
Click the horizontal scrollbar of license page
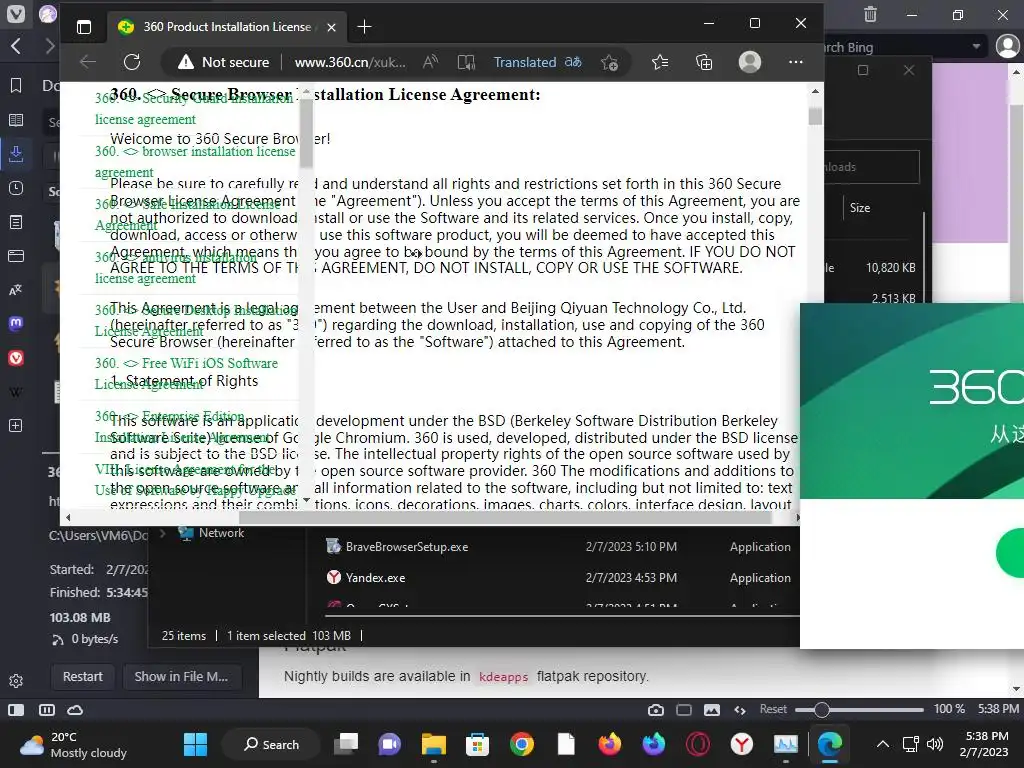point(505,517)
